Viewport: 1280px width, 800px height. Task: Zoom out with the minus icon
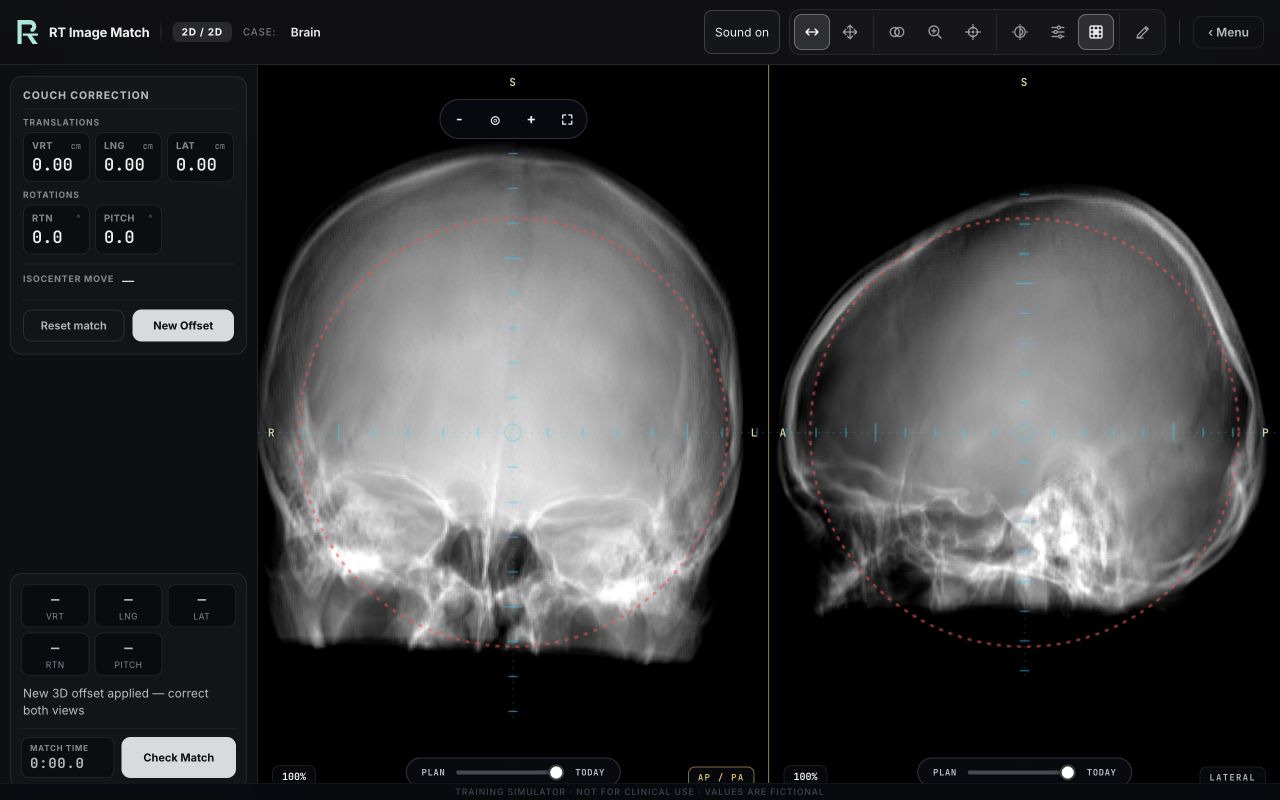click(x=459, y=120)
